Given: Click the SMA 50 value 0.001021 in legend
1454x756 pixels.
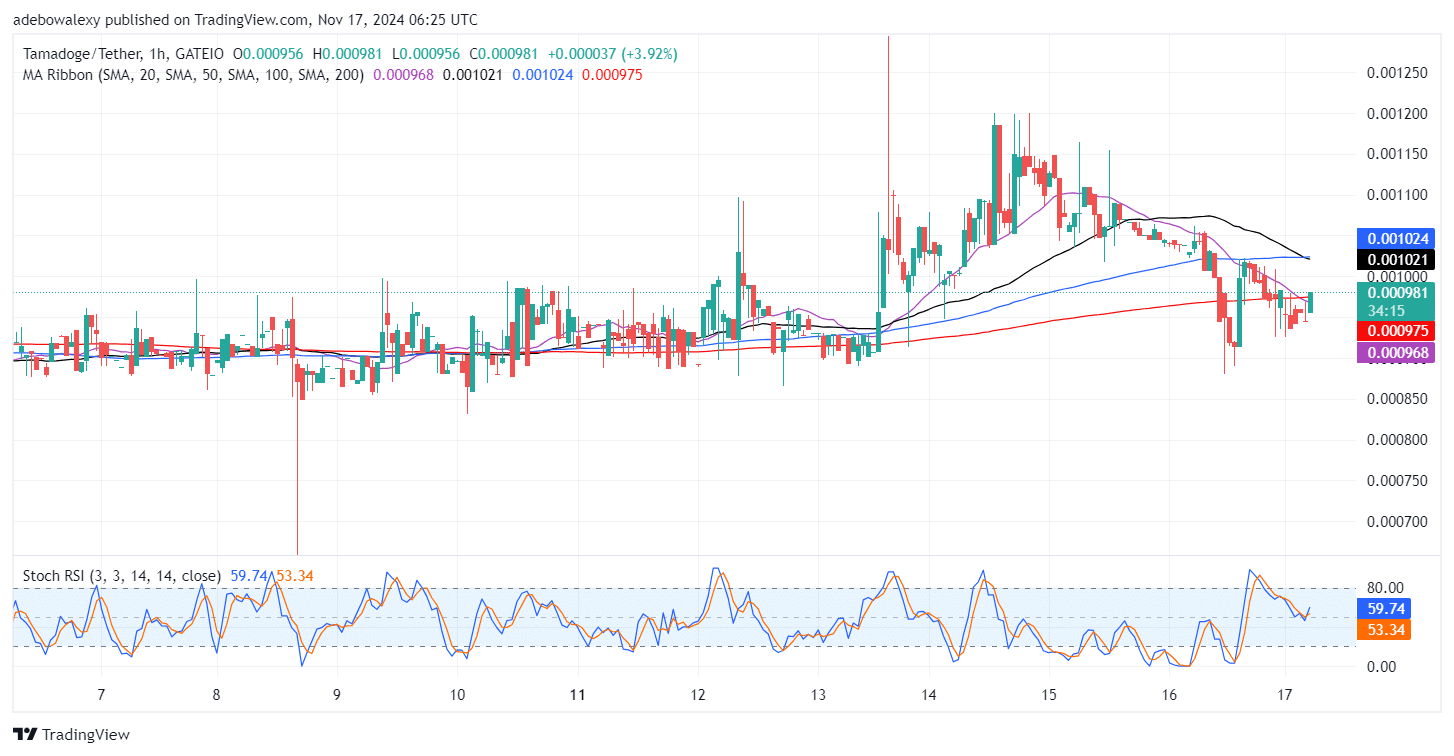Looking at the screenshot, I should click(x=473, y=74).
